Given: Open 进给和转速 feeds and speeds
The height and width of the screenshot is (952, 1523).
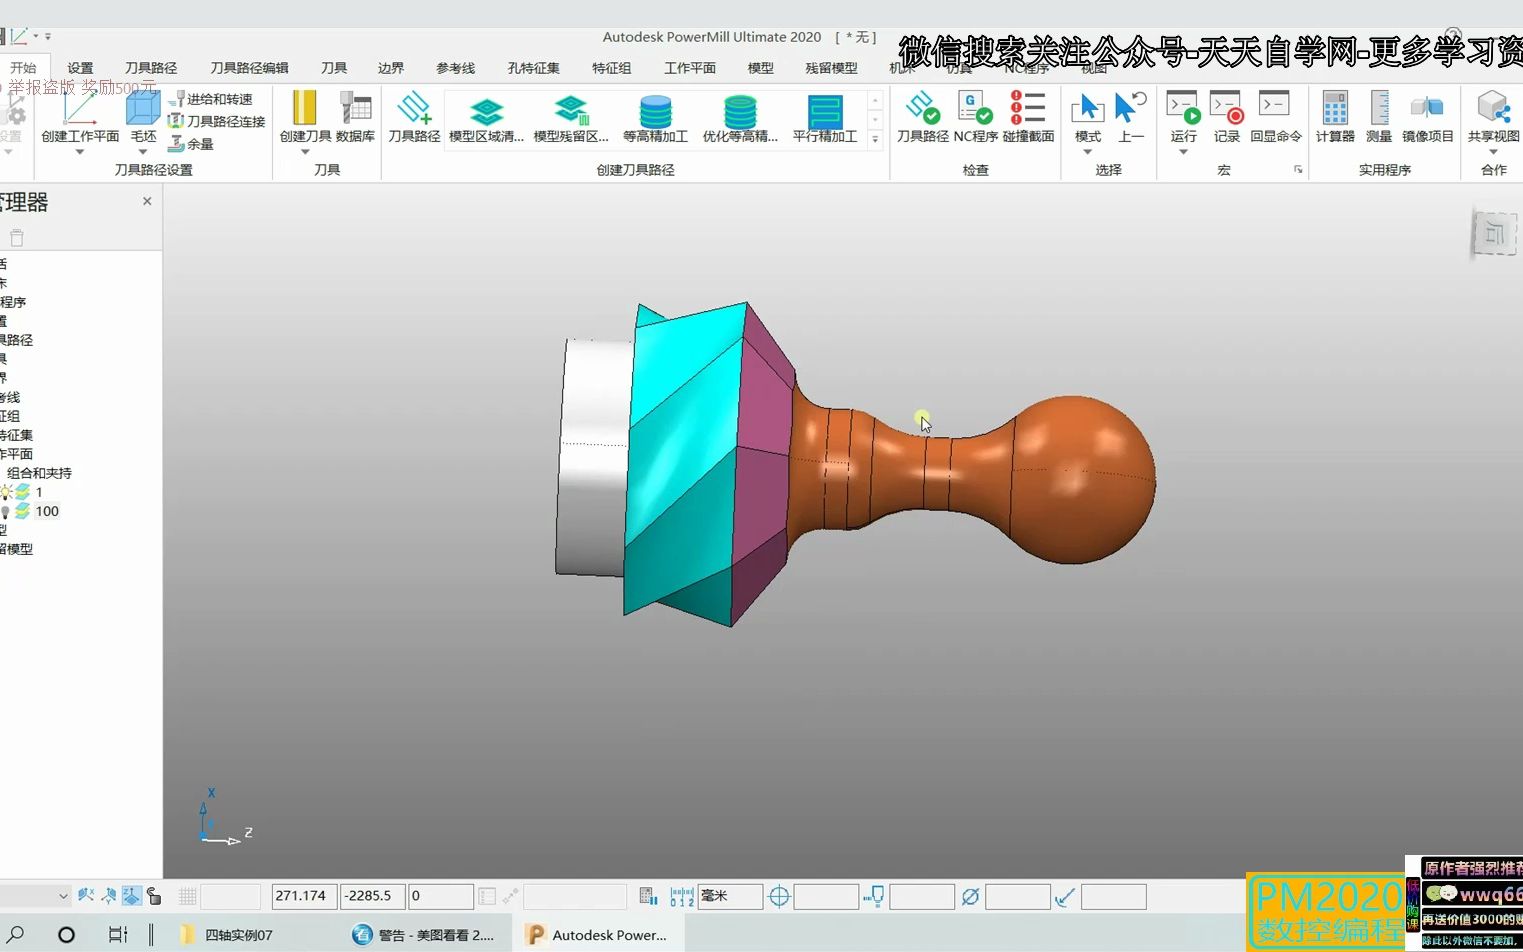Looking at the screenshot, I should tap(211, 99).
